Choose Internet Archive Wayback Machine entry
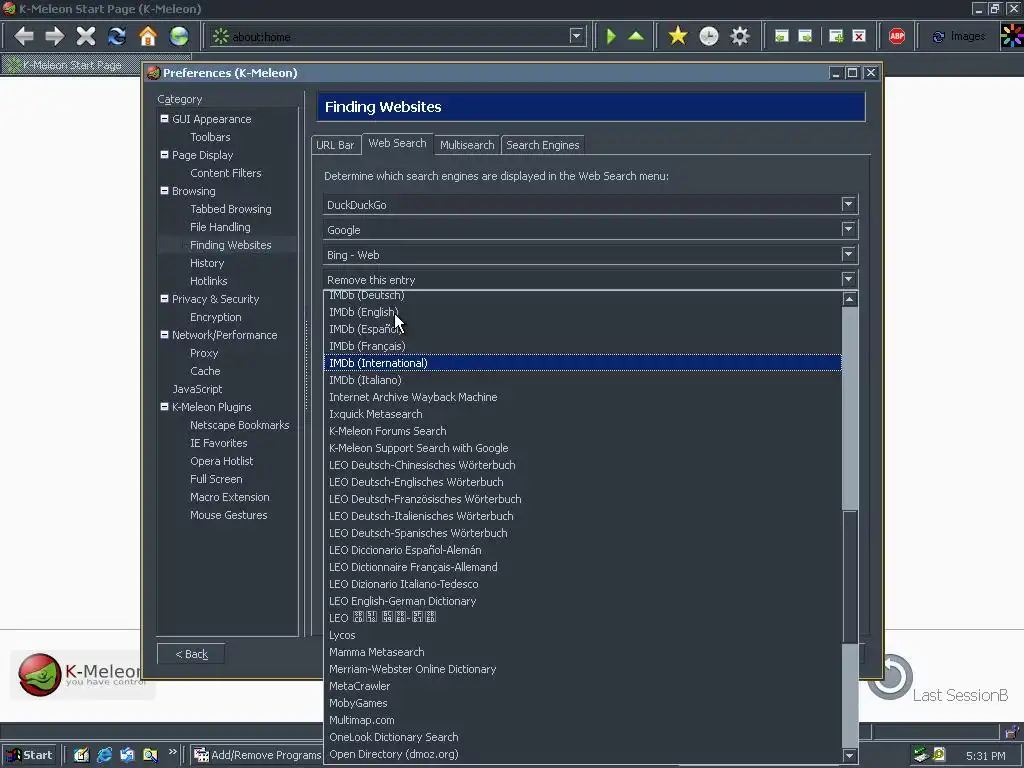 (583, 397)
